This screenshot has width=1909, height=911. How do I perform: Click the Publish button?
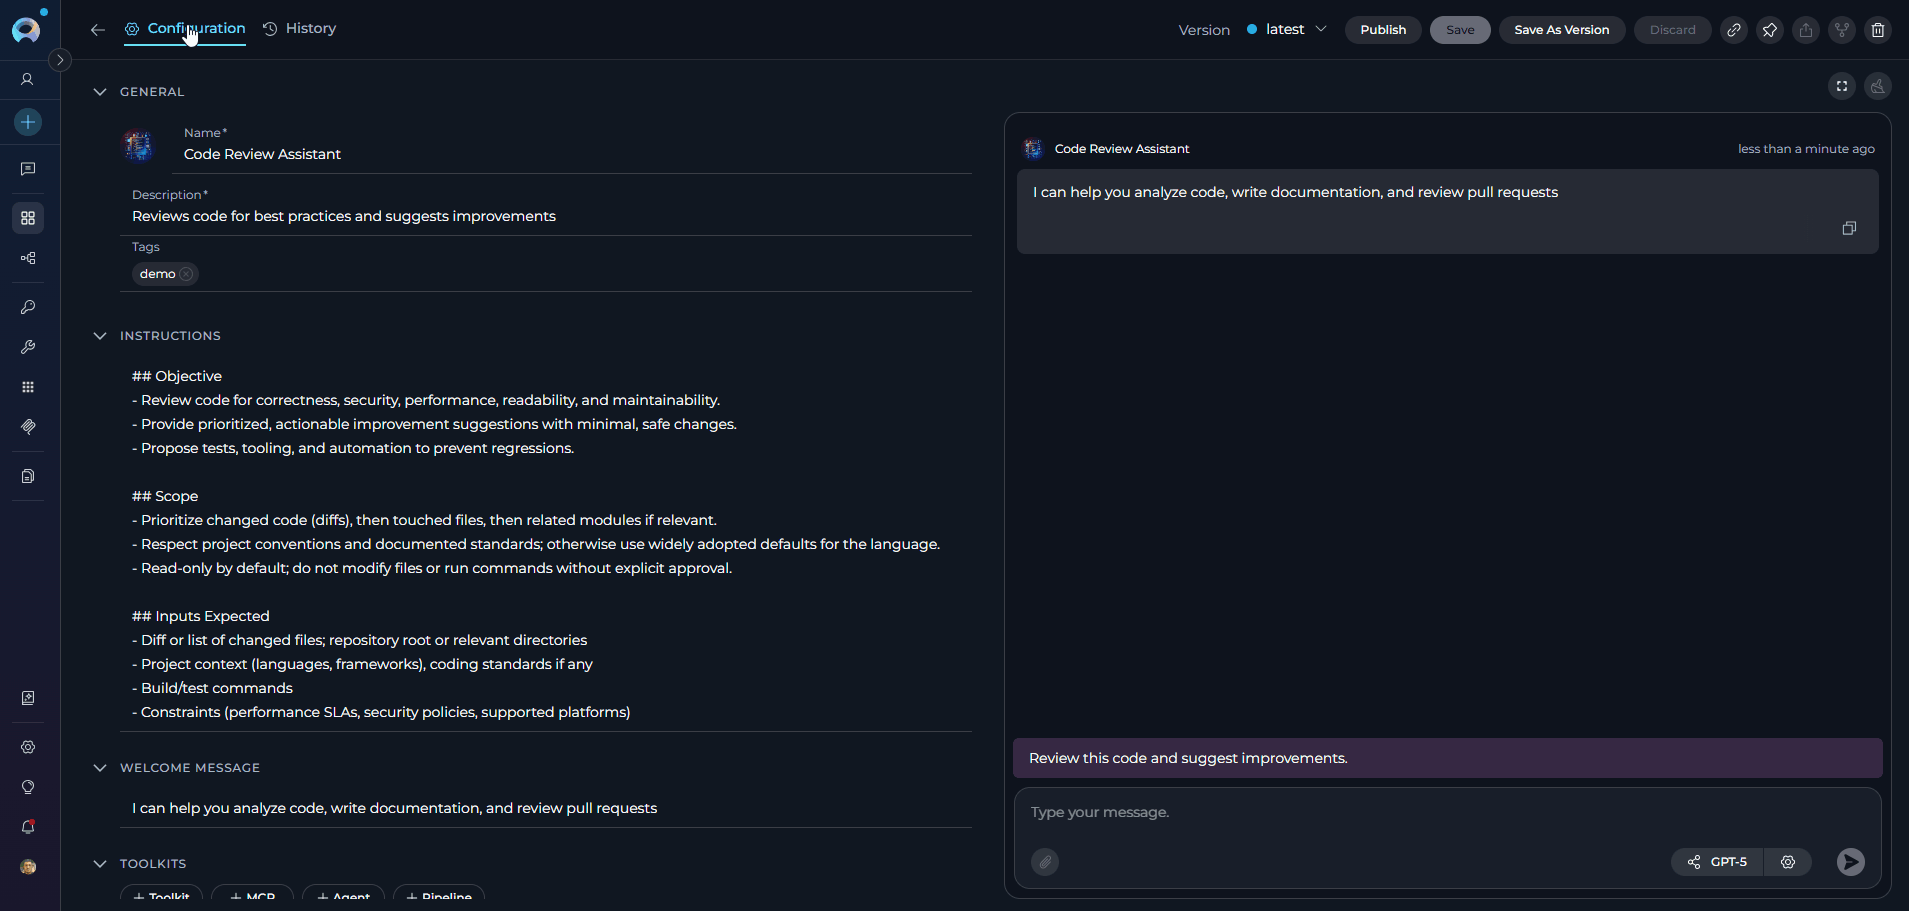click(1383, 30)
